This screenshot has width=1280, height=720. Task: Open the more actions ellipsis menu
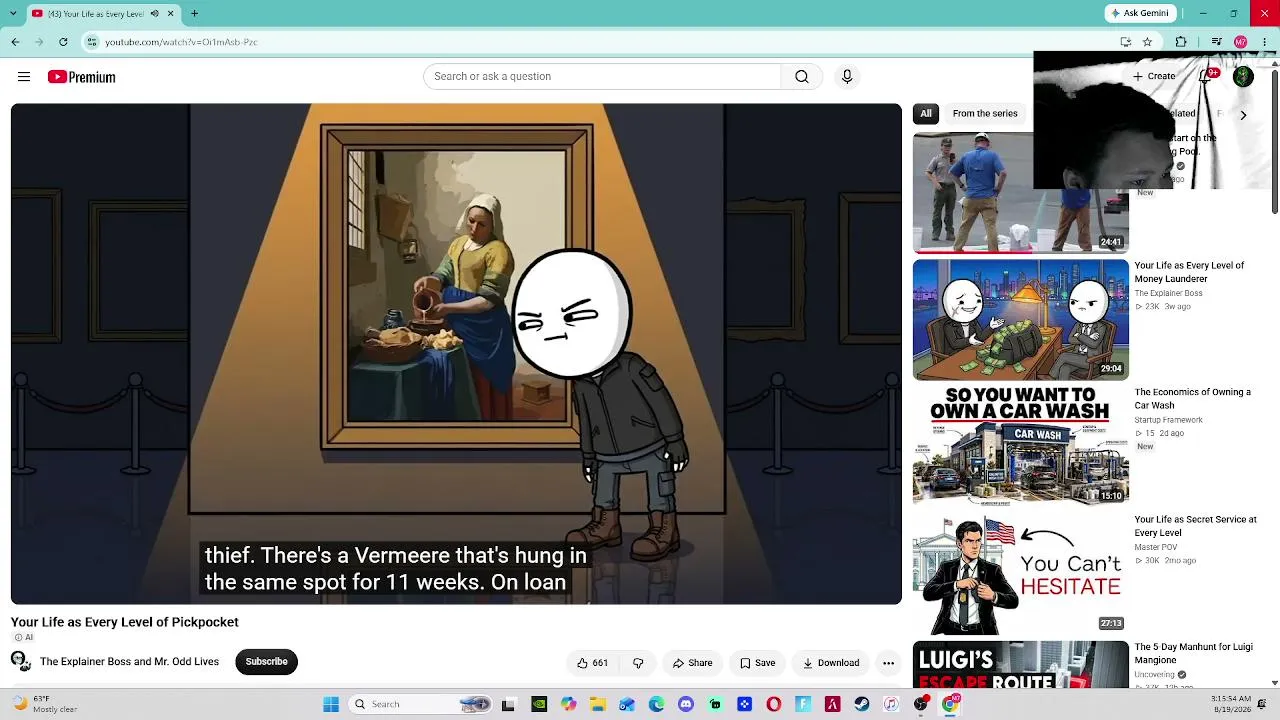[888, 663]
